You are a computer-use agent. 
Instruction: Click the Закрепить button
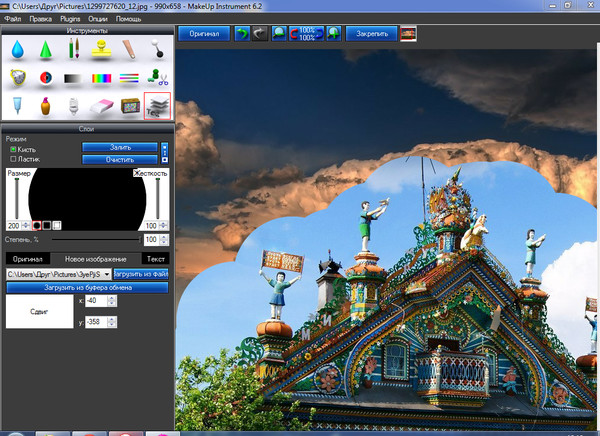(372, 34)
